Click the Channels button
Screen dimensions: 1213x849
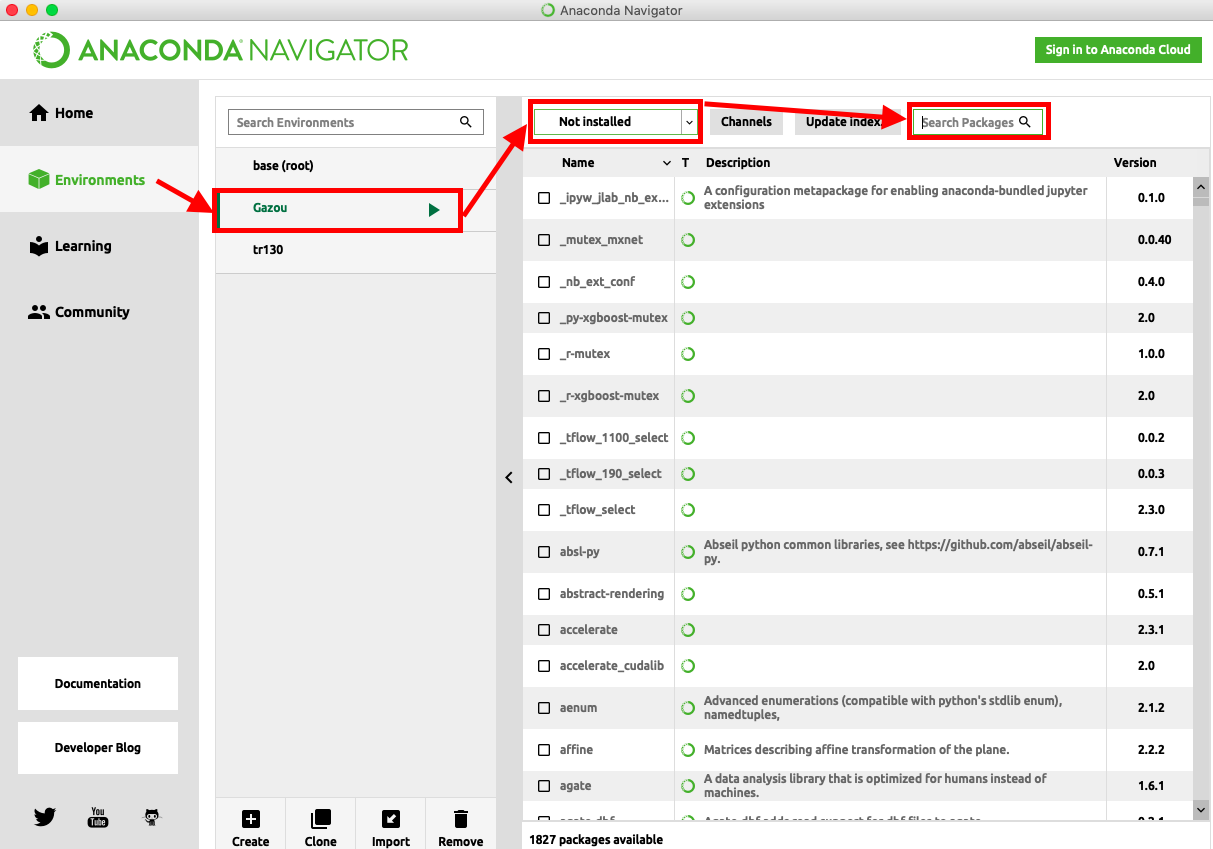[x=746, y=122]
